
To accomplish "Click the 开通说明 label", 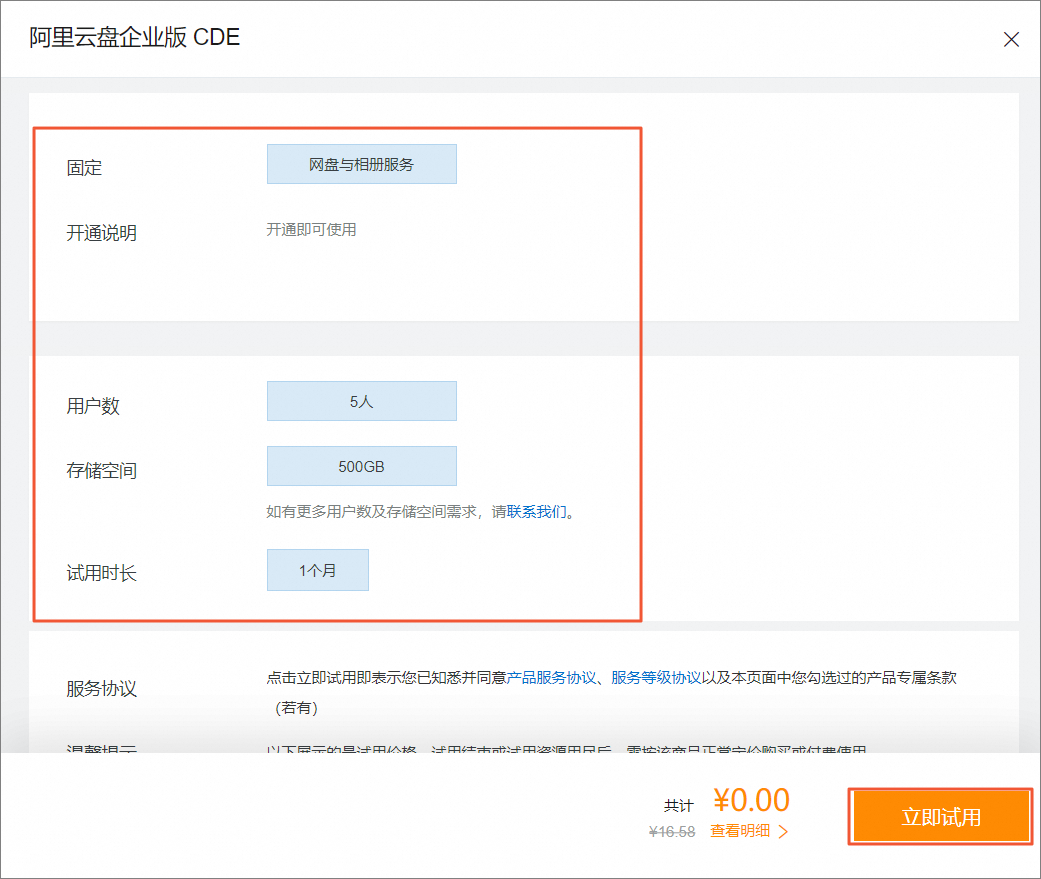I will click(x=102, y=233).
